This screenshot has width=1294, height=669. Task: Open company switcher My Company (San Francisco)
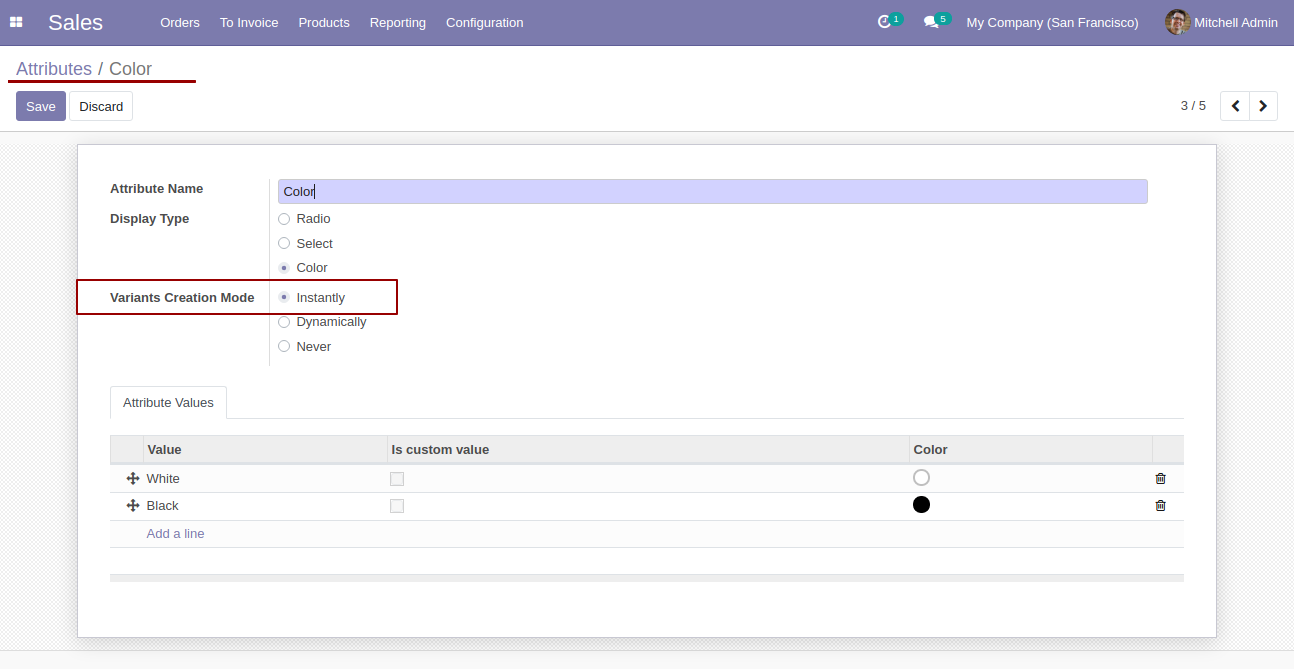coord(1052,22)
